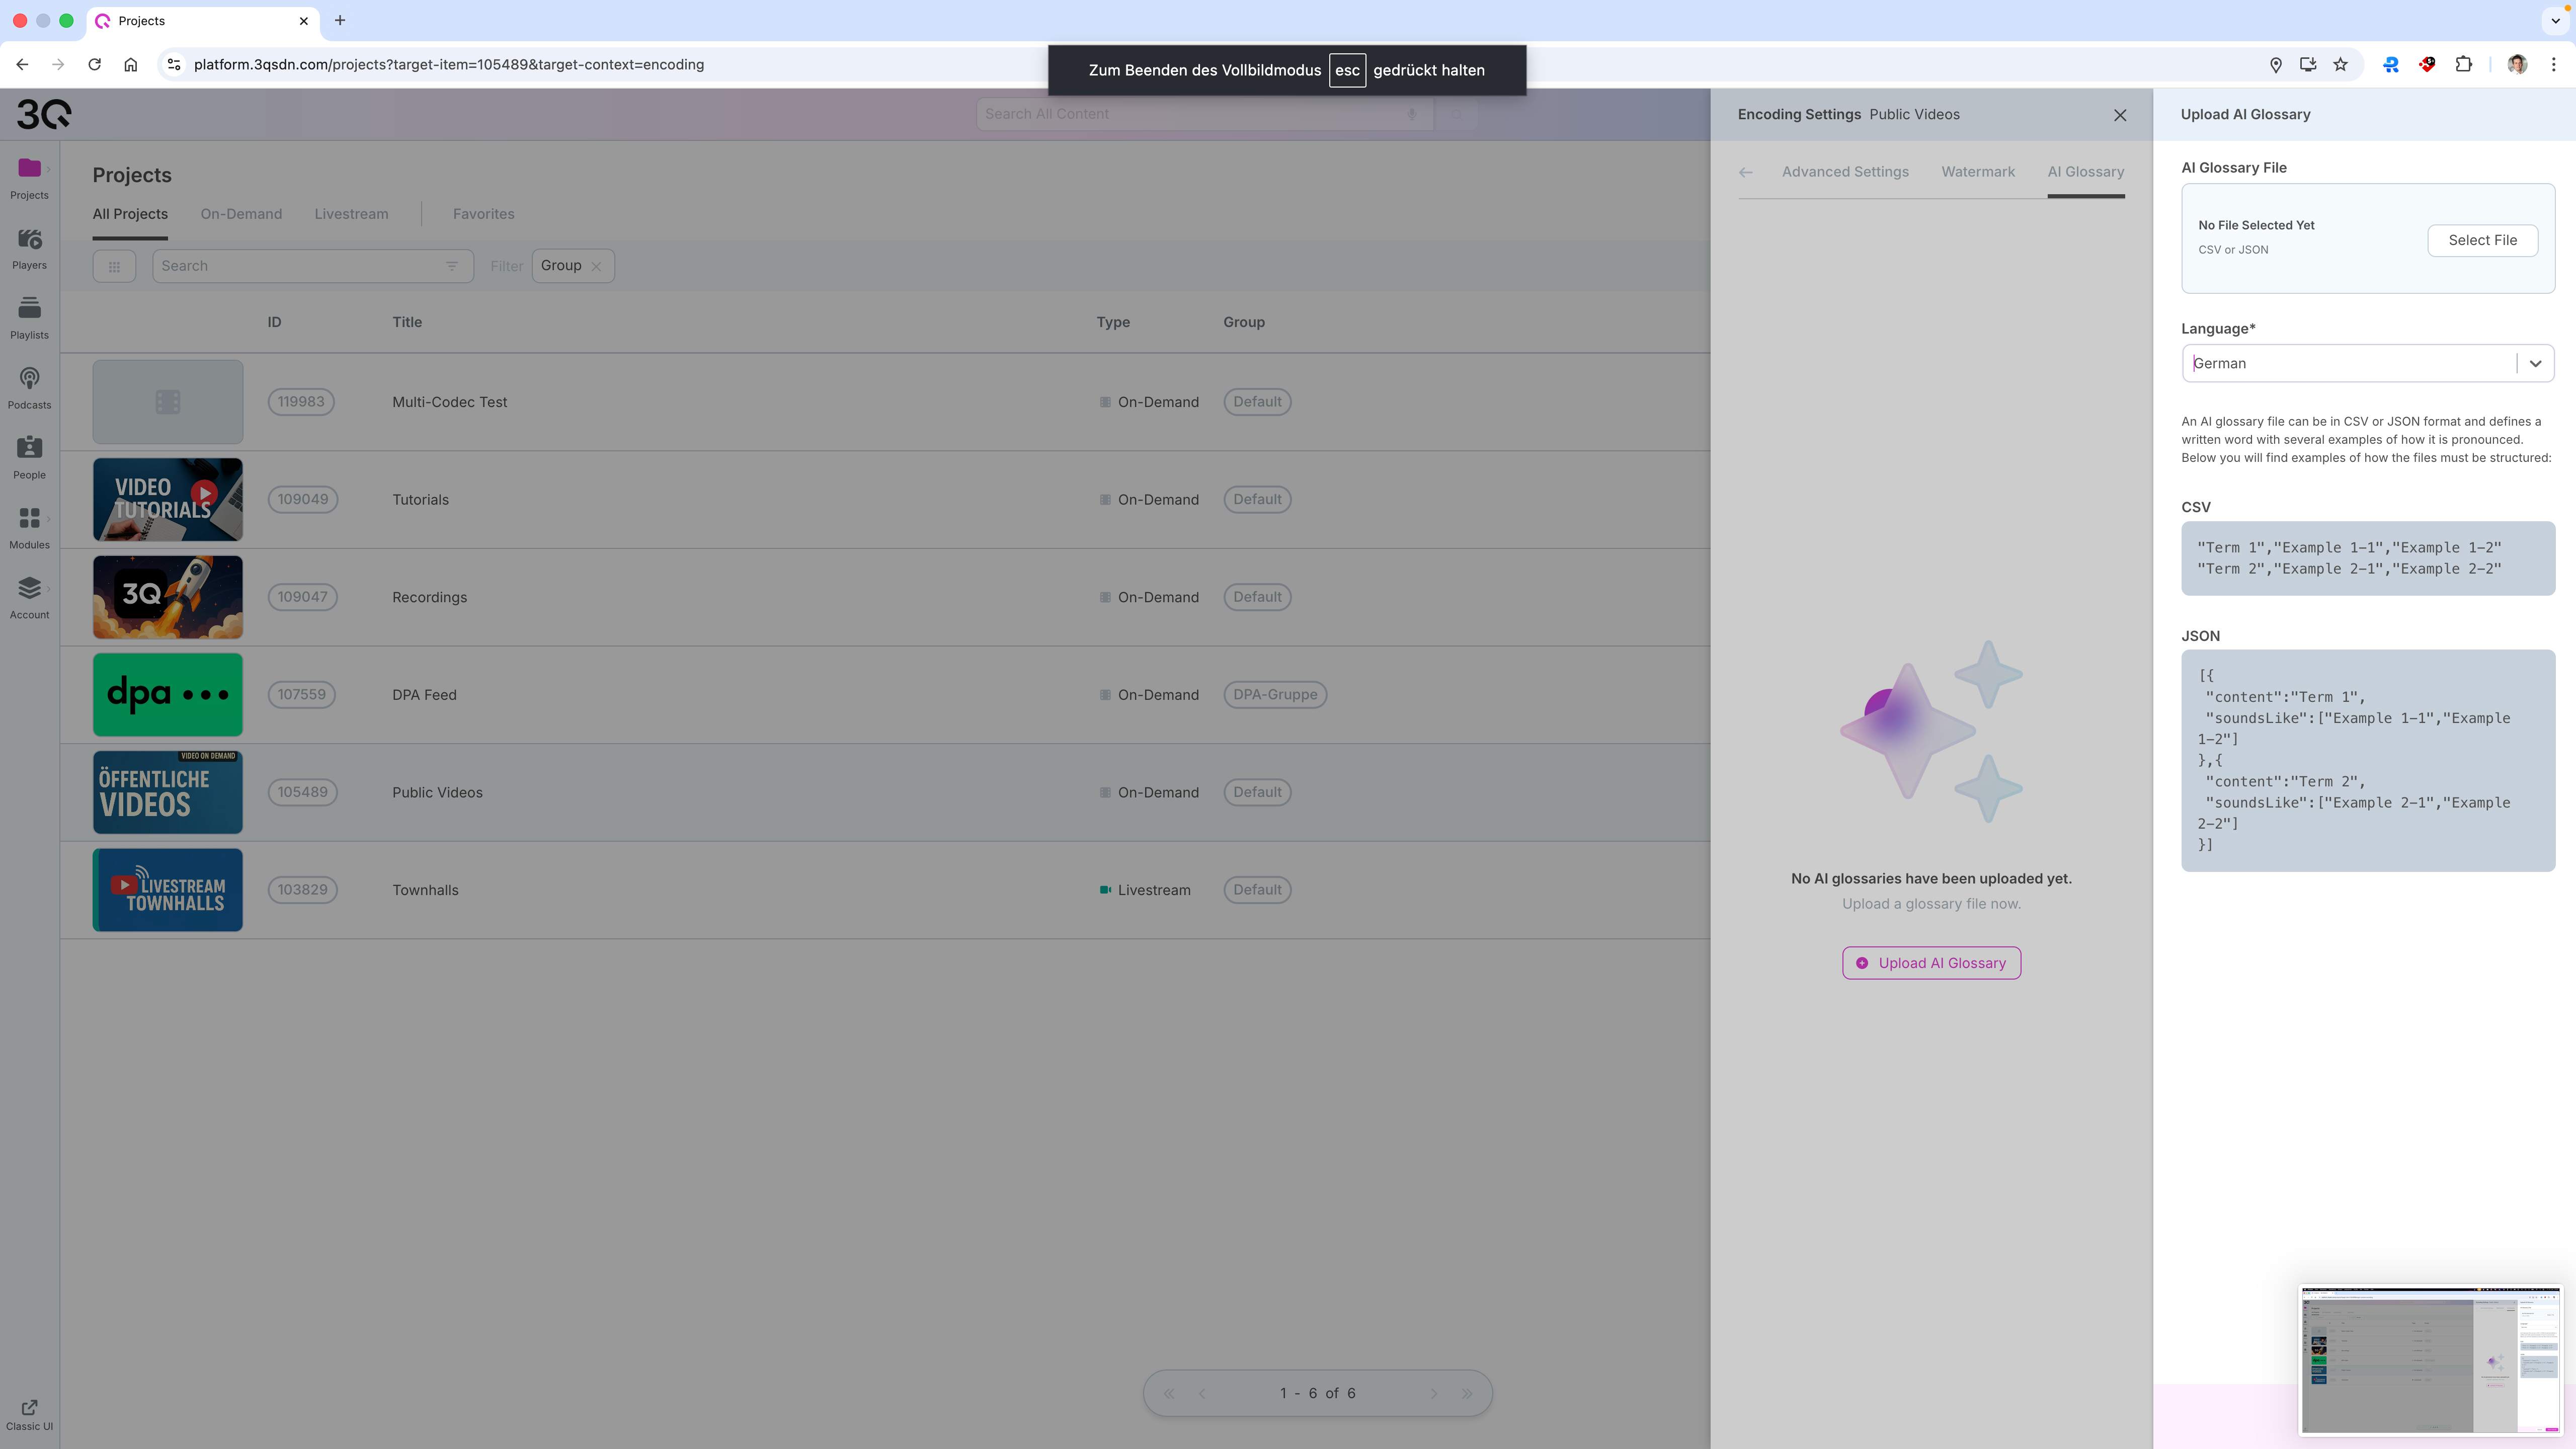Open the Advanced Settings tab

point(1844,172)
